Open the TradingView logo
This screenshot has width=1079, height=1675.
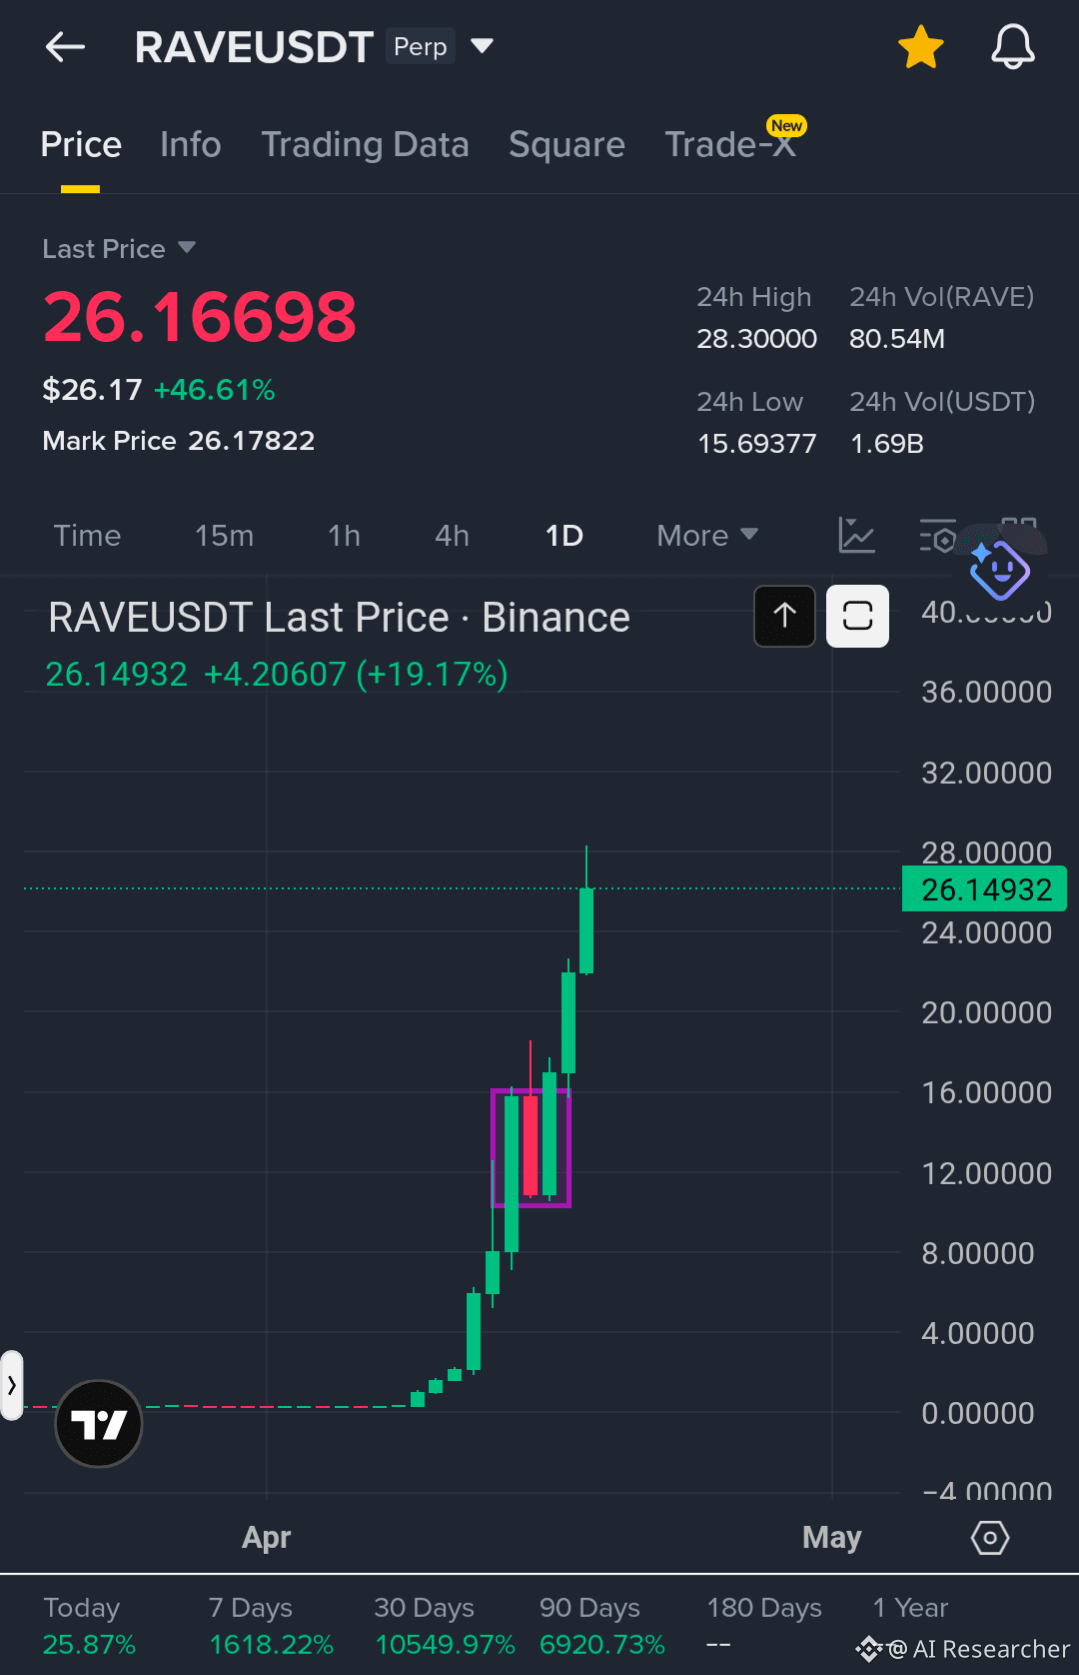98,1423
